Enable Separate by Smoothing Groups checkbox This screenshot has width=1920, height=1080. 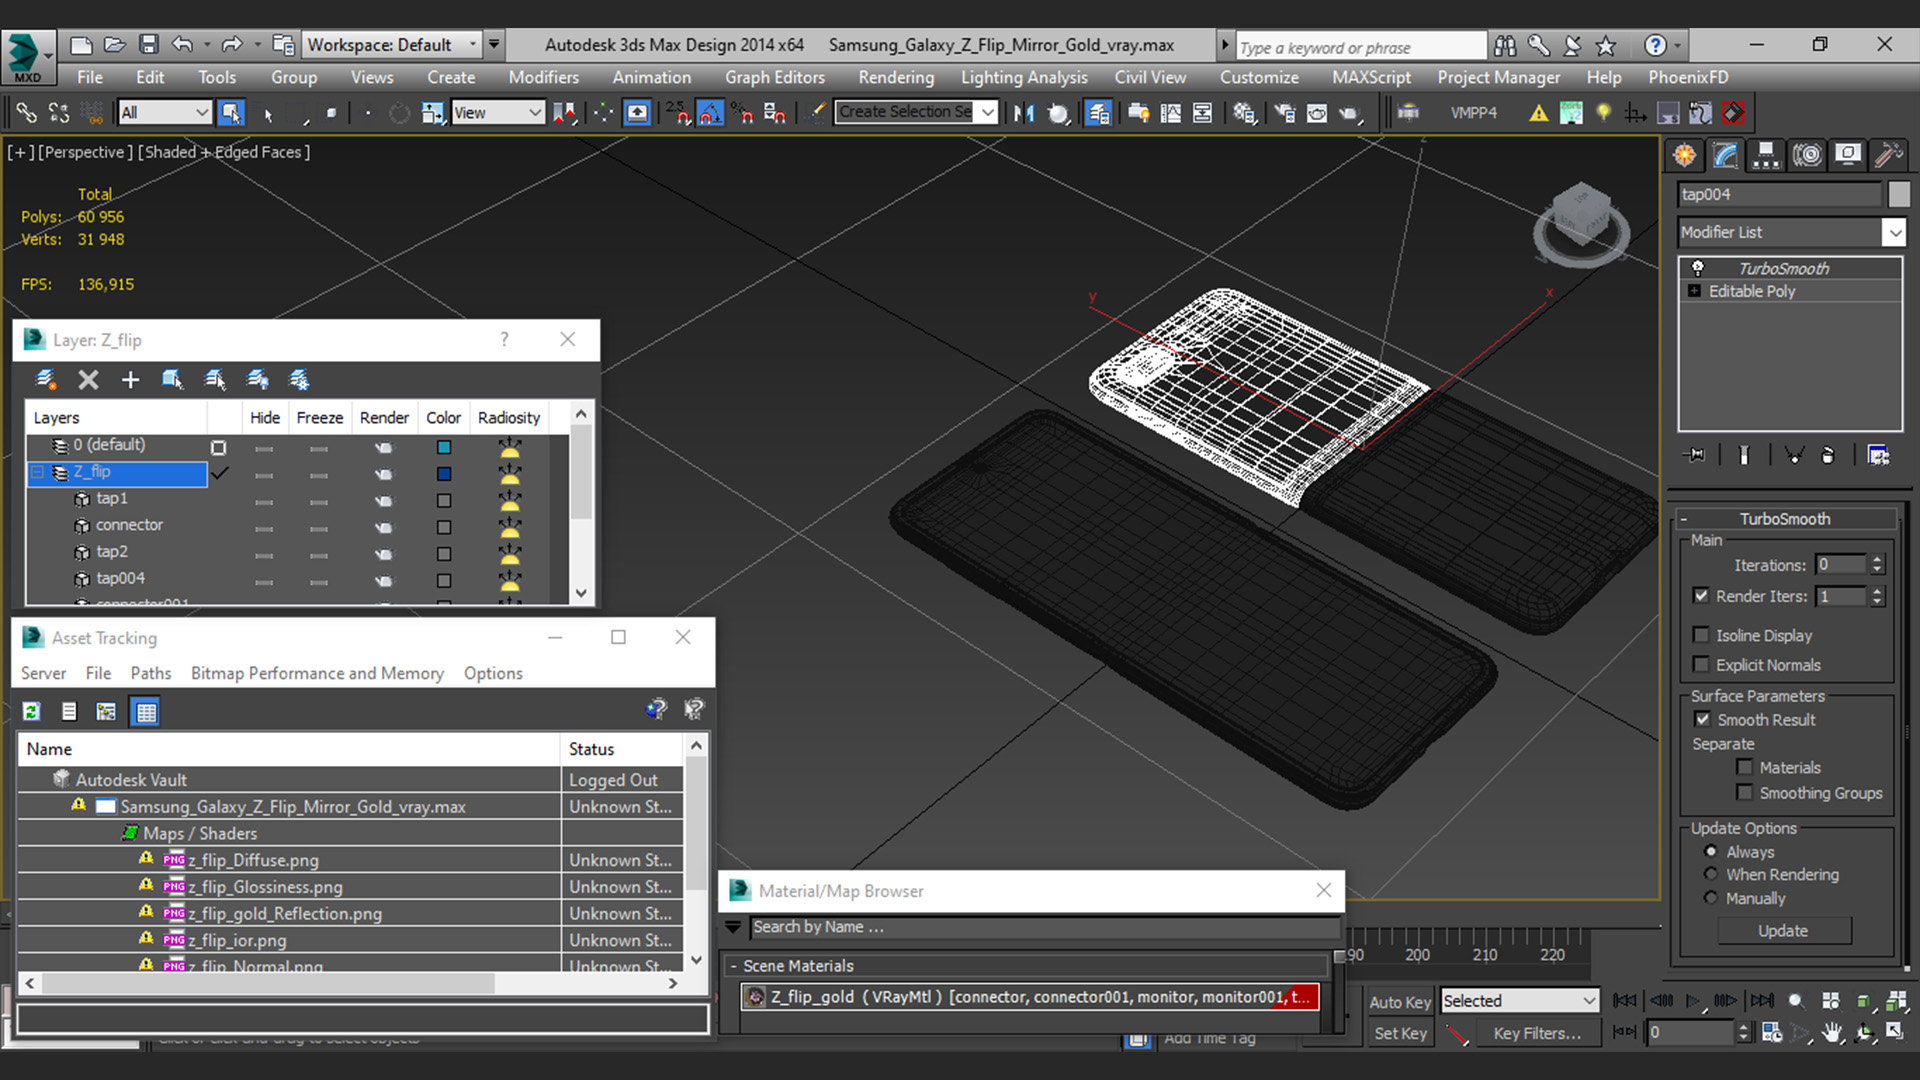pos(1744,793)
